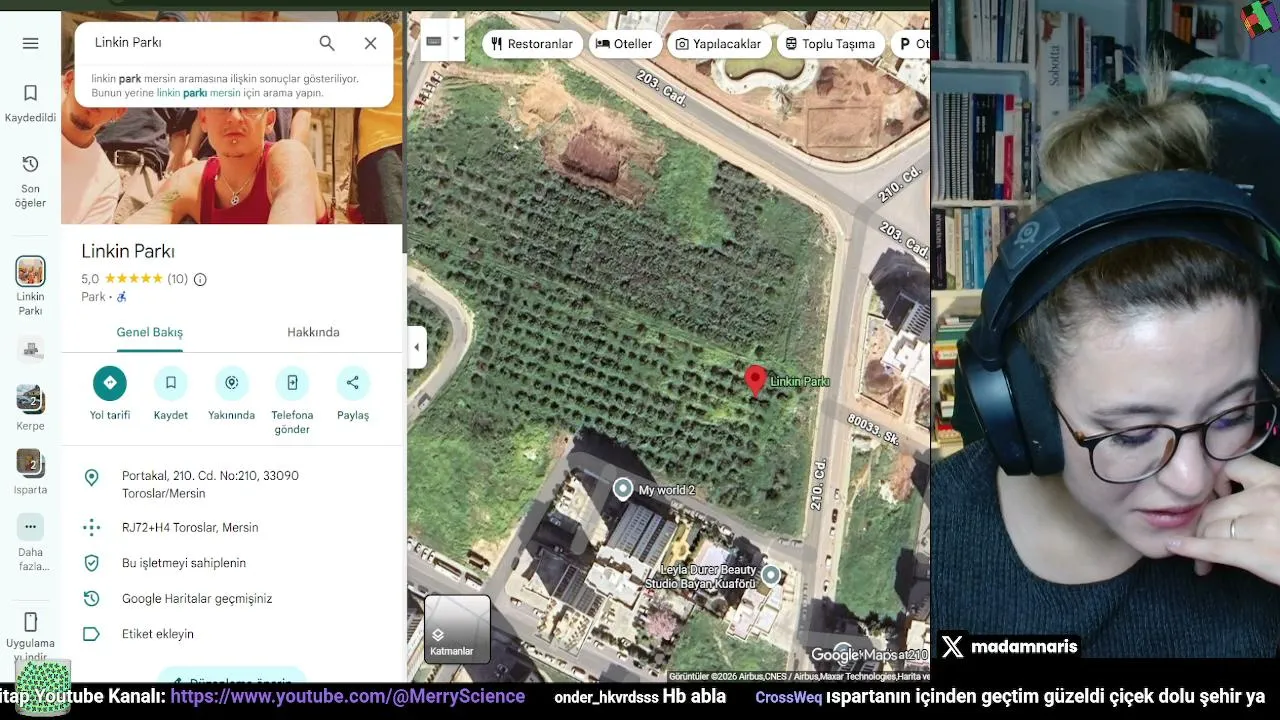Select the Leyla Durer Beauty Studio marker
This screenshot has height=720, width=1280.
(x=771, y=575)
